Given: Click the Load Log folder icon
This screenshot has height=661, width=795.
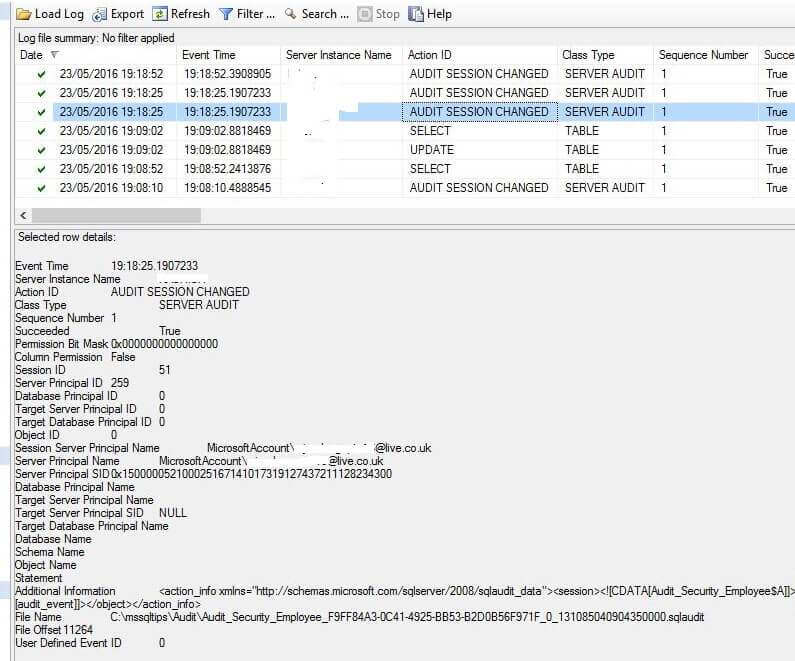Looking at the screenshot, I should pos(23,14).
